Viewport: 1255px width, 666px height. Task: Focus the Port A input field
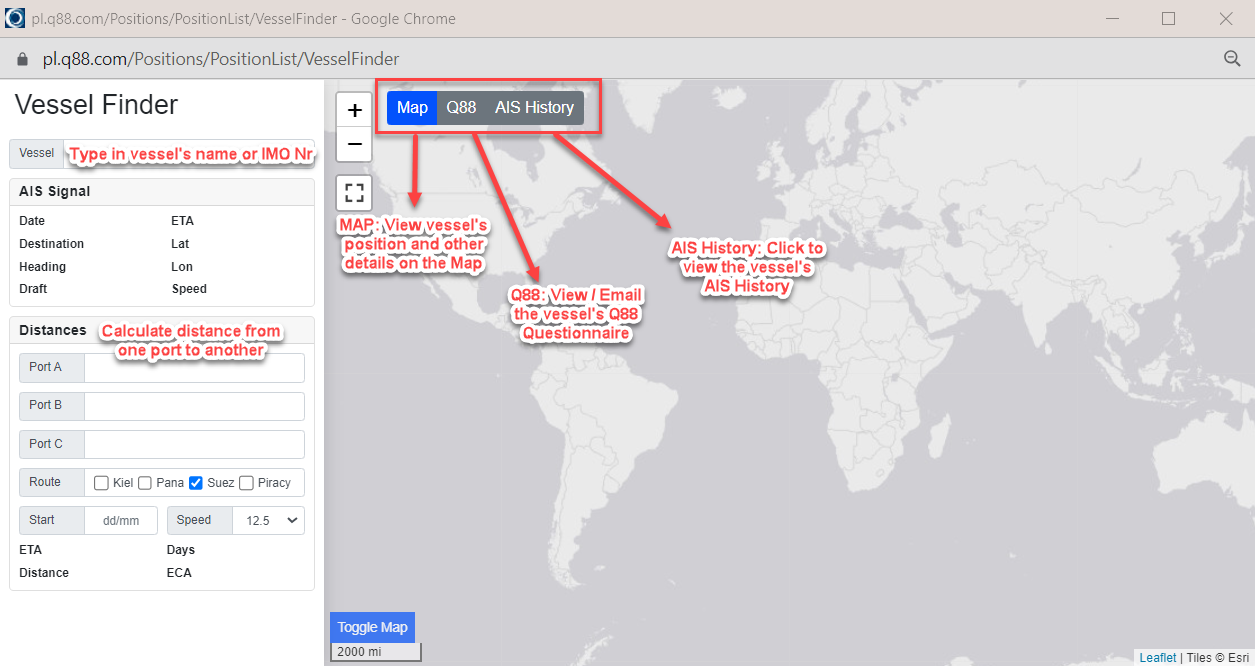194,368
